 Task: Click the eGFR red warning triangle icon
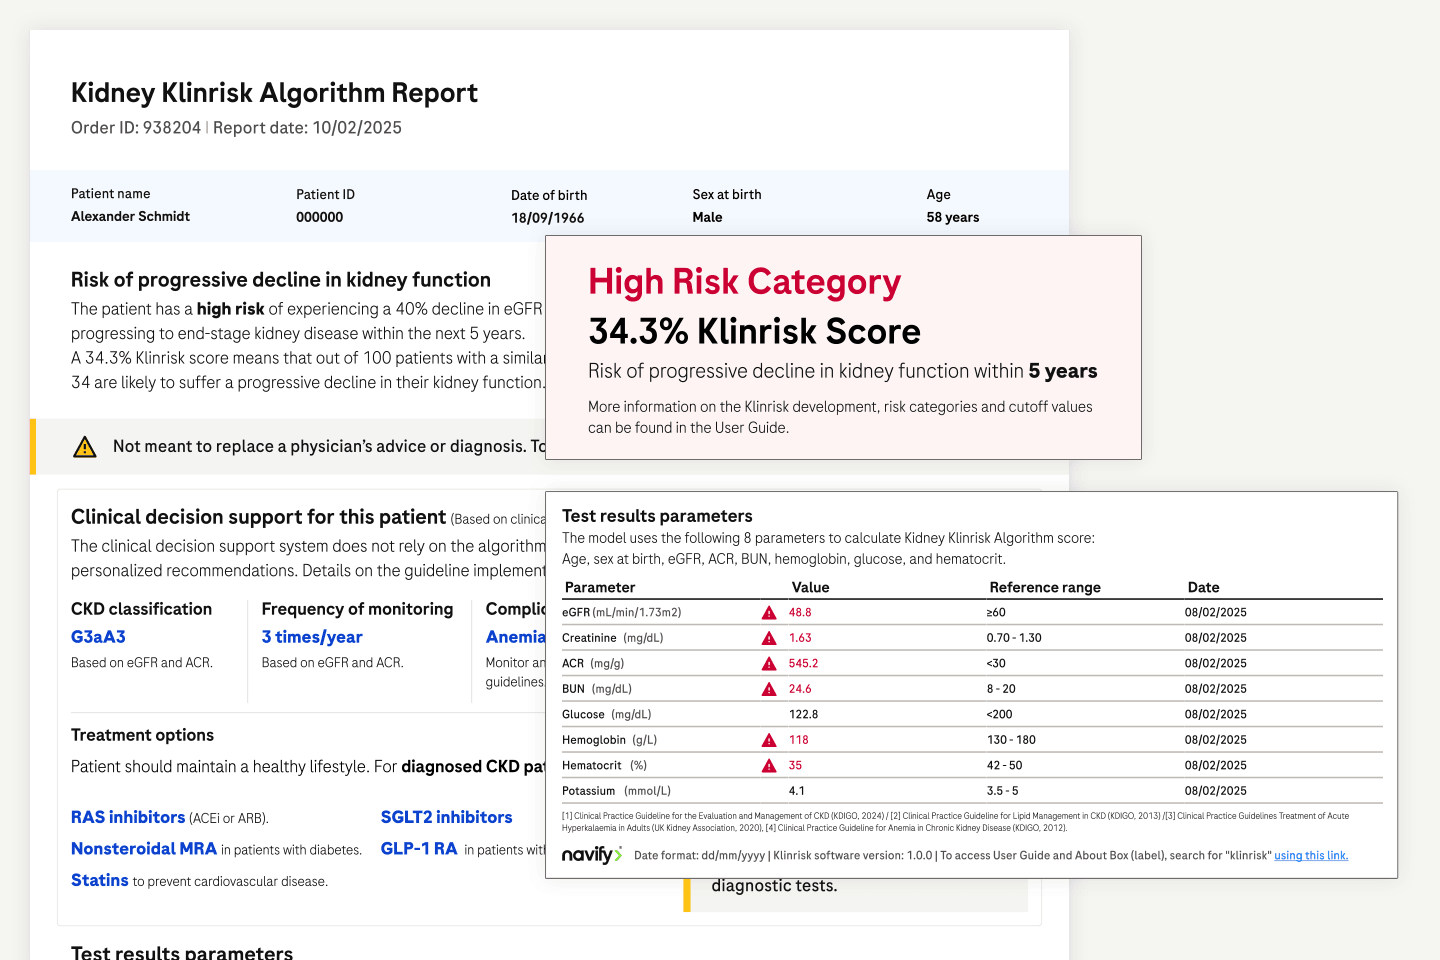pos(769,612)
